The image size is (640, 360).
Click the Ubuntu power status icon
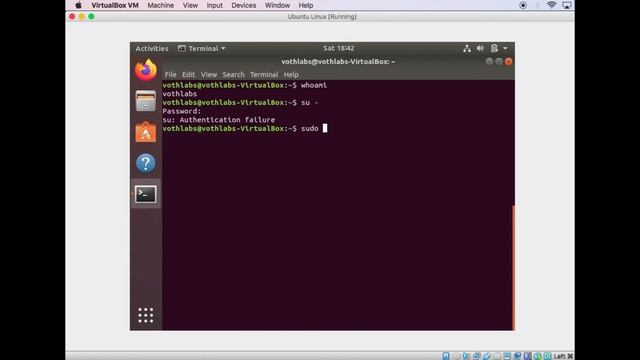tap(494, 48)
